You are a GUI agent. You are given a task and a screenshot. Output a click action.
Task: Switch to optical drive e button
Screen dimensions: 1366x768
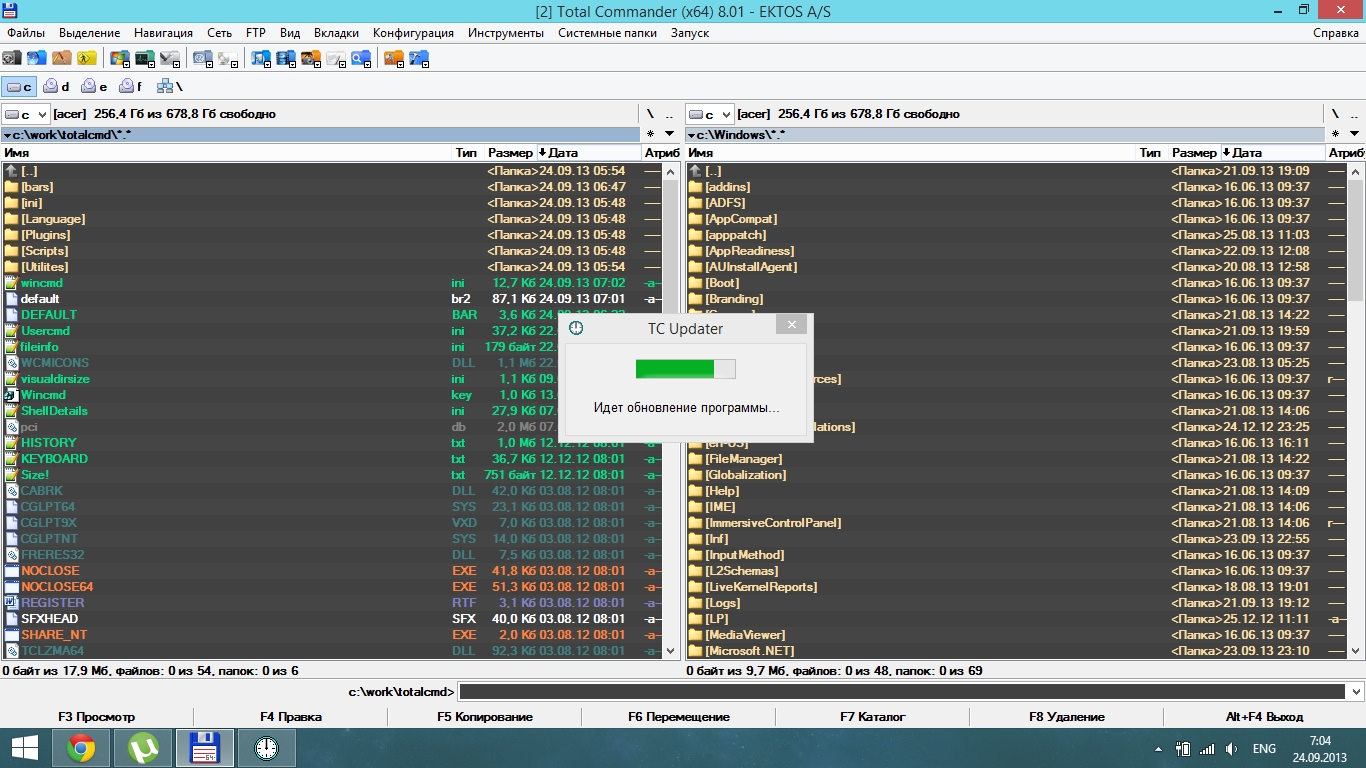click(94, 87)
